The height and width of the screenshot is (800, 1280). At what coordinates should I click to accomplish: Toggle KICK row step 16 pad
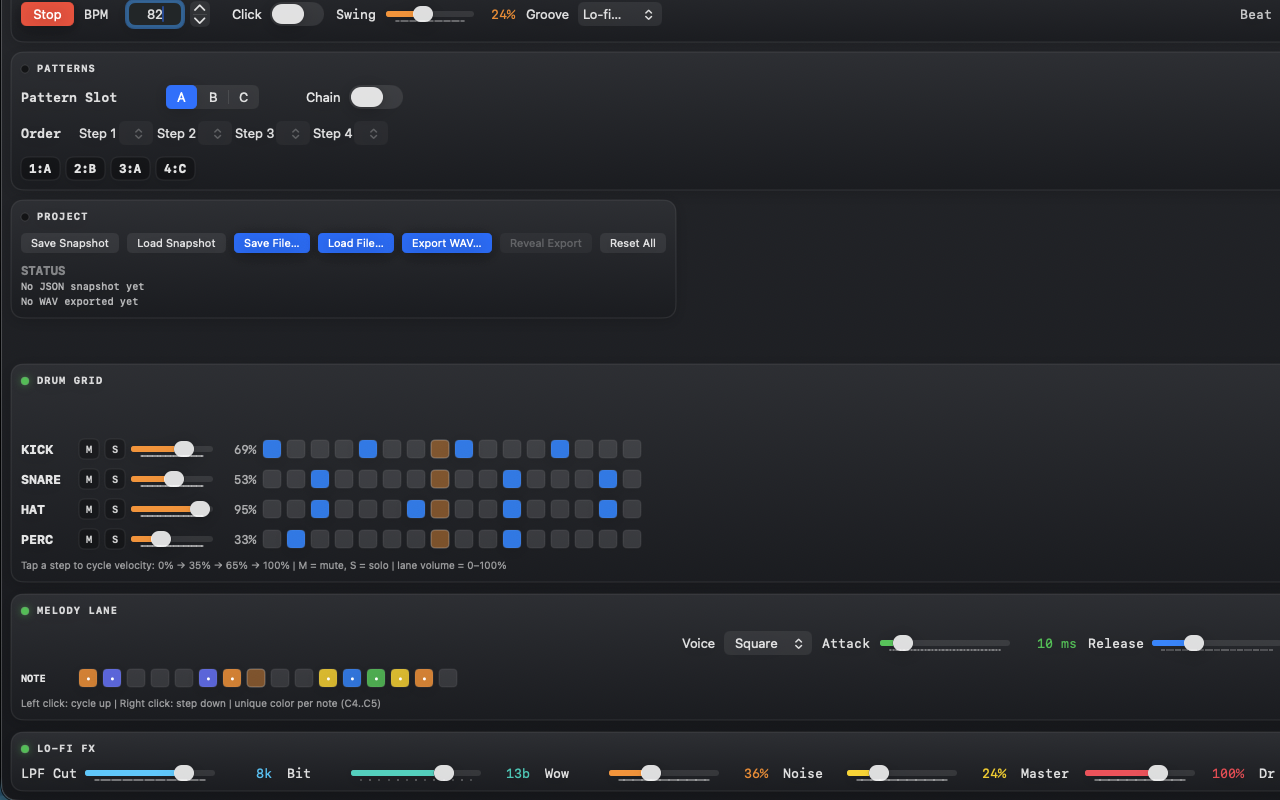(x=632, y=449)
